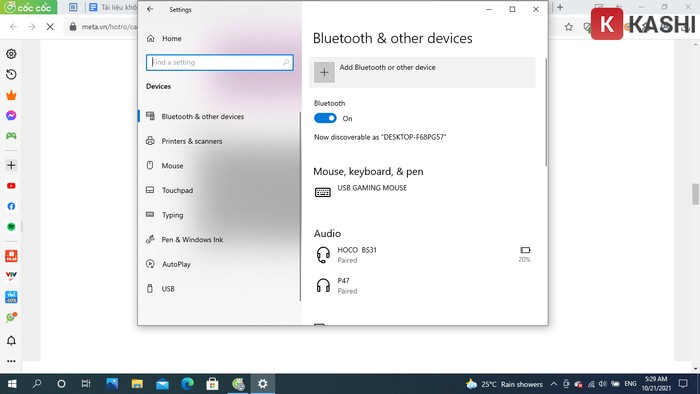Open Cốc Cốc browser settings gear in sidebar
Viewport: 700px width, 394px height.
coord(11,54)
